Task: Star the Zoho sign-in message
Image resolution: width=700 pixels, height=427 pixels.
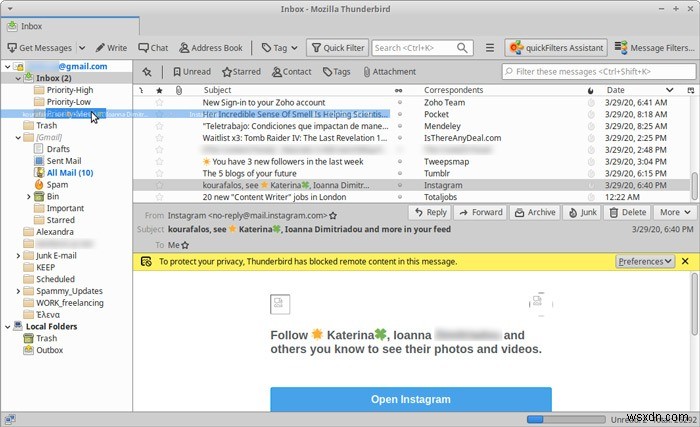Action: 159,102
